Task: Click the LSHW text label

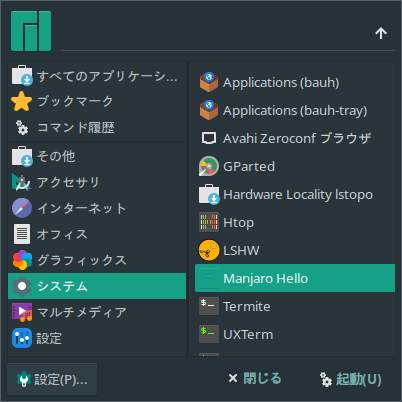Action: [x=241, y=250]
